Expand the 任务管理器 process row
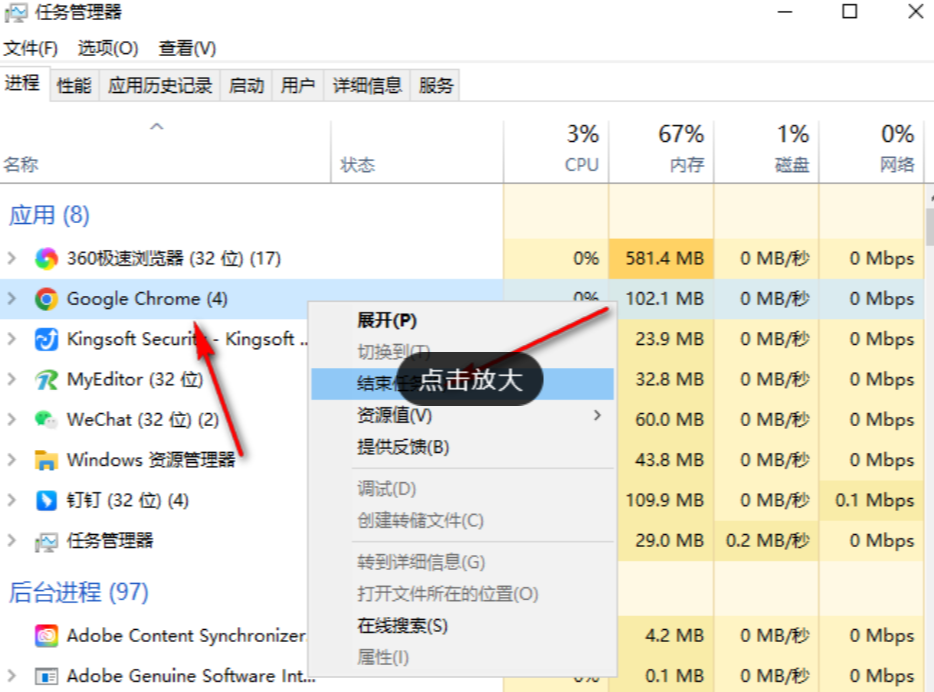The image size is (934, 692). tap(11, 541)
